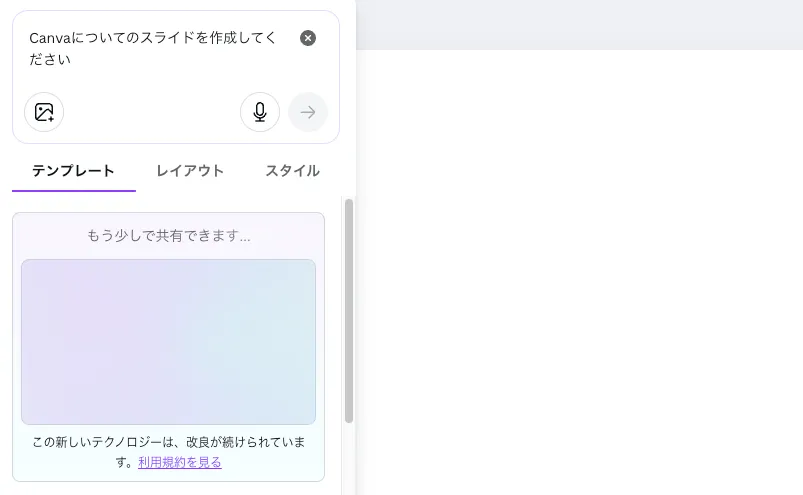Click the もう少しで共有できます... status text
Viewport: 803px width, 495px height.
click(x=168, y=236)
